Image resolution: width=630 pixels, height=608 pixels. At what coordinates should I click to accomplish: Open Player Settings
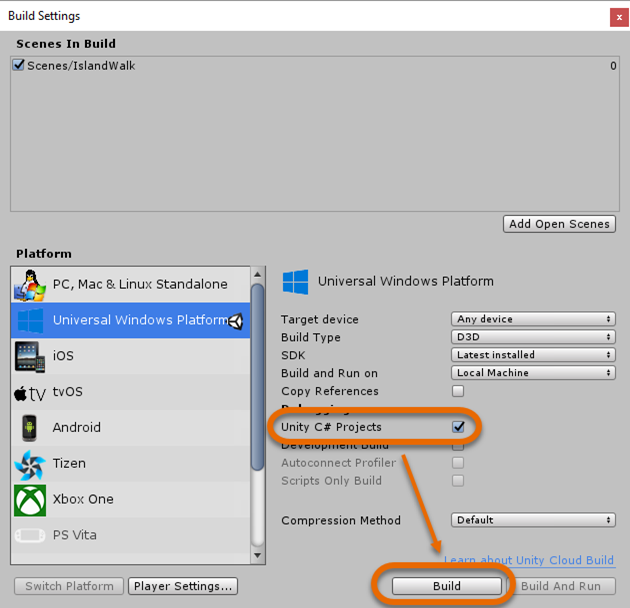pos(183,586)
